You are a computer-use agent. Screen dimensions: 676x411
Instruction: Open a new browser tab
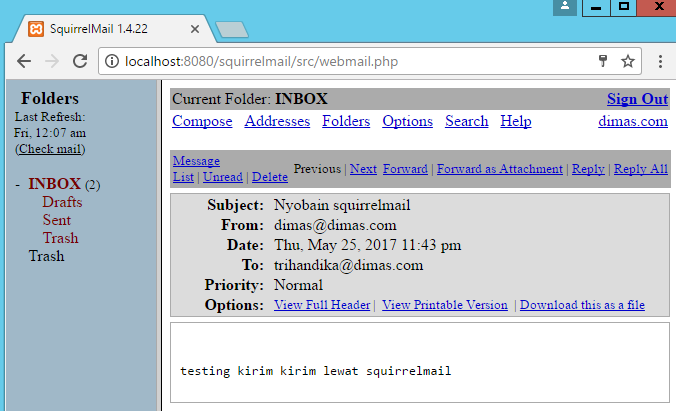[x=232, y=29]
